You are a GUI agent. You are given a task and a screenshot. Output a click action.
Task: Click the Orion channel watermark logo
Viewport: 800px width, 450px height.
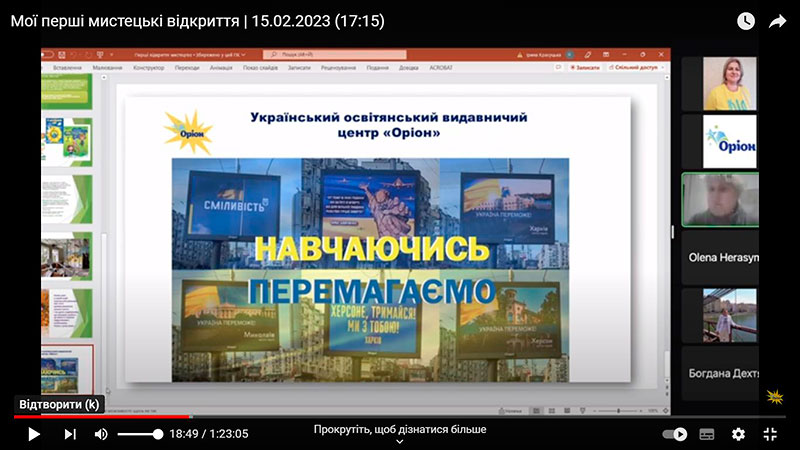[x=774, y=396]
